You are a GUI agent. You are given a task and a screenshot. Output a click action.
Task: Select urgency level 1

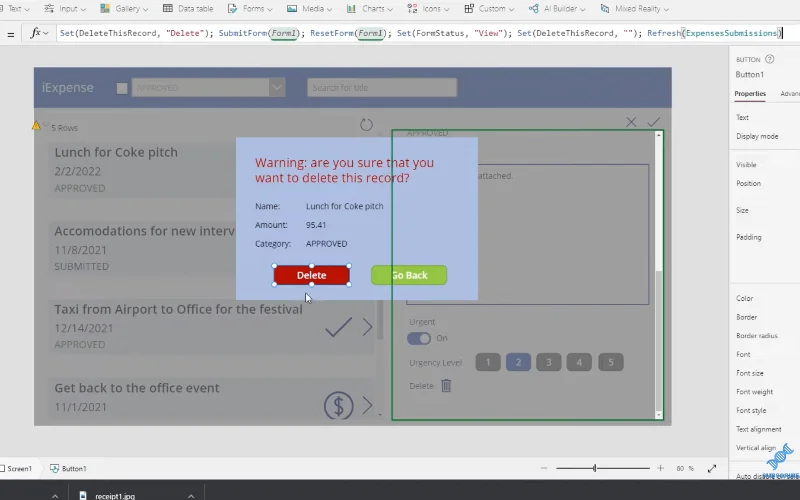(x=488, y=362)
